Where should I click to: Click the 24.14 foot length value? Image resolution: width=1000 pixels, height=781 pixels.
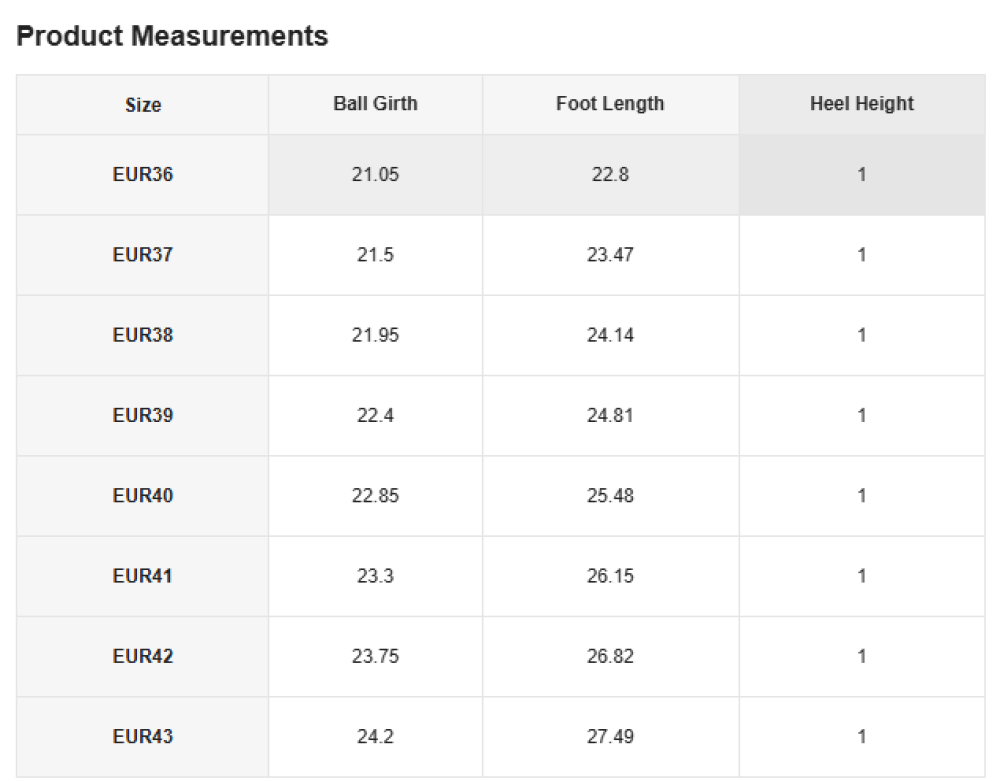point(610,335)
